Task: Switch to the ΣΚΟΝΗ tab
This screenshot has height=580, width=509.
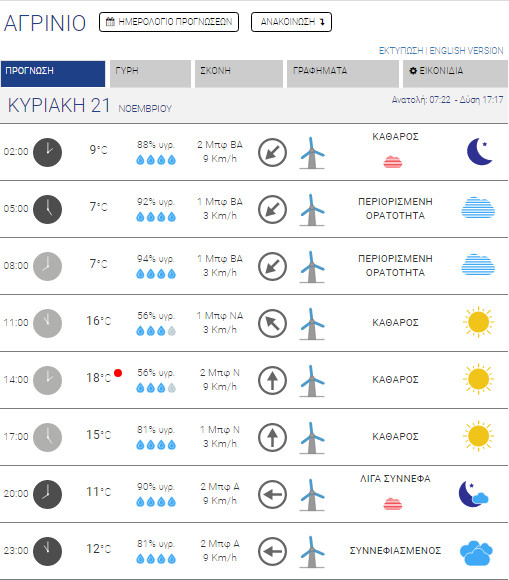Action: pyautogui.click(x=239, y=74)
